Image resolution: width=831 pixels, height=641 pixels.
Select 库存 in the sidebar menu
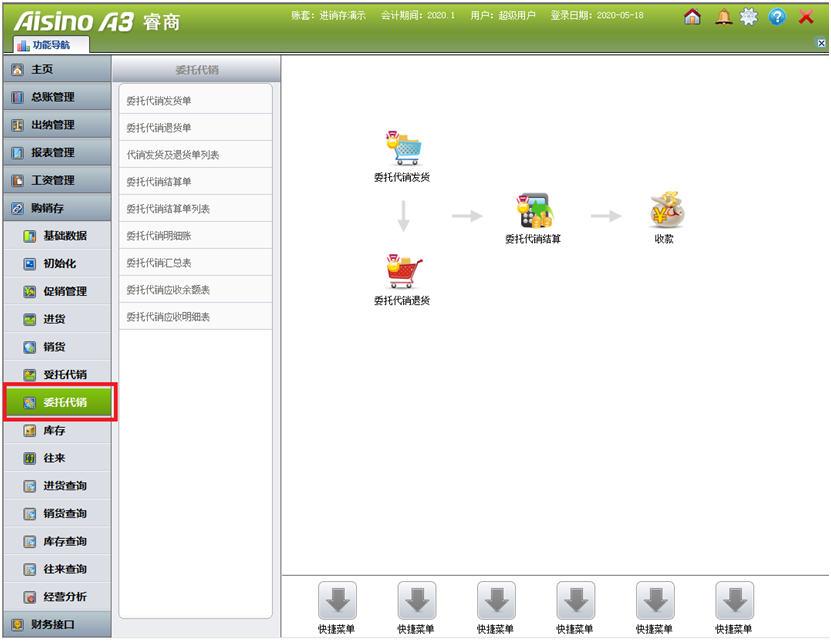(x=56, y=430)
